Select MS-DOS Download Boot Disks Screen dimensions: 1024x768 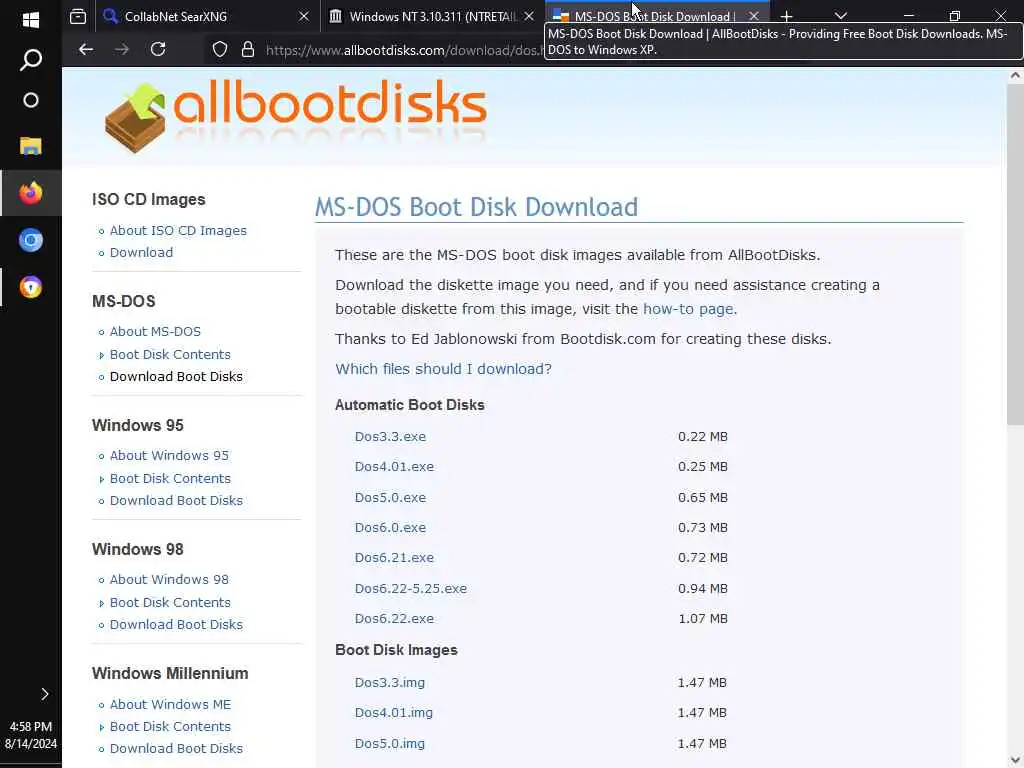(x=176, y=377)
